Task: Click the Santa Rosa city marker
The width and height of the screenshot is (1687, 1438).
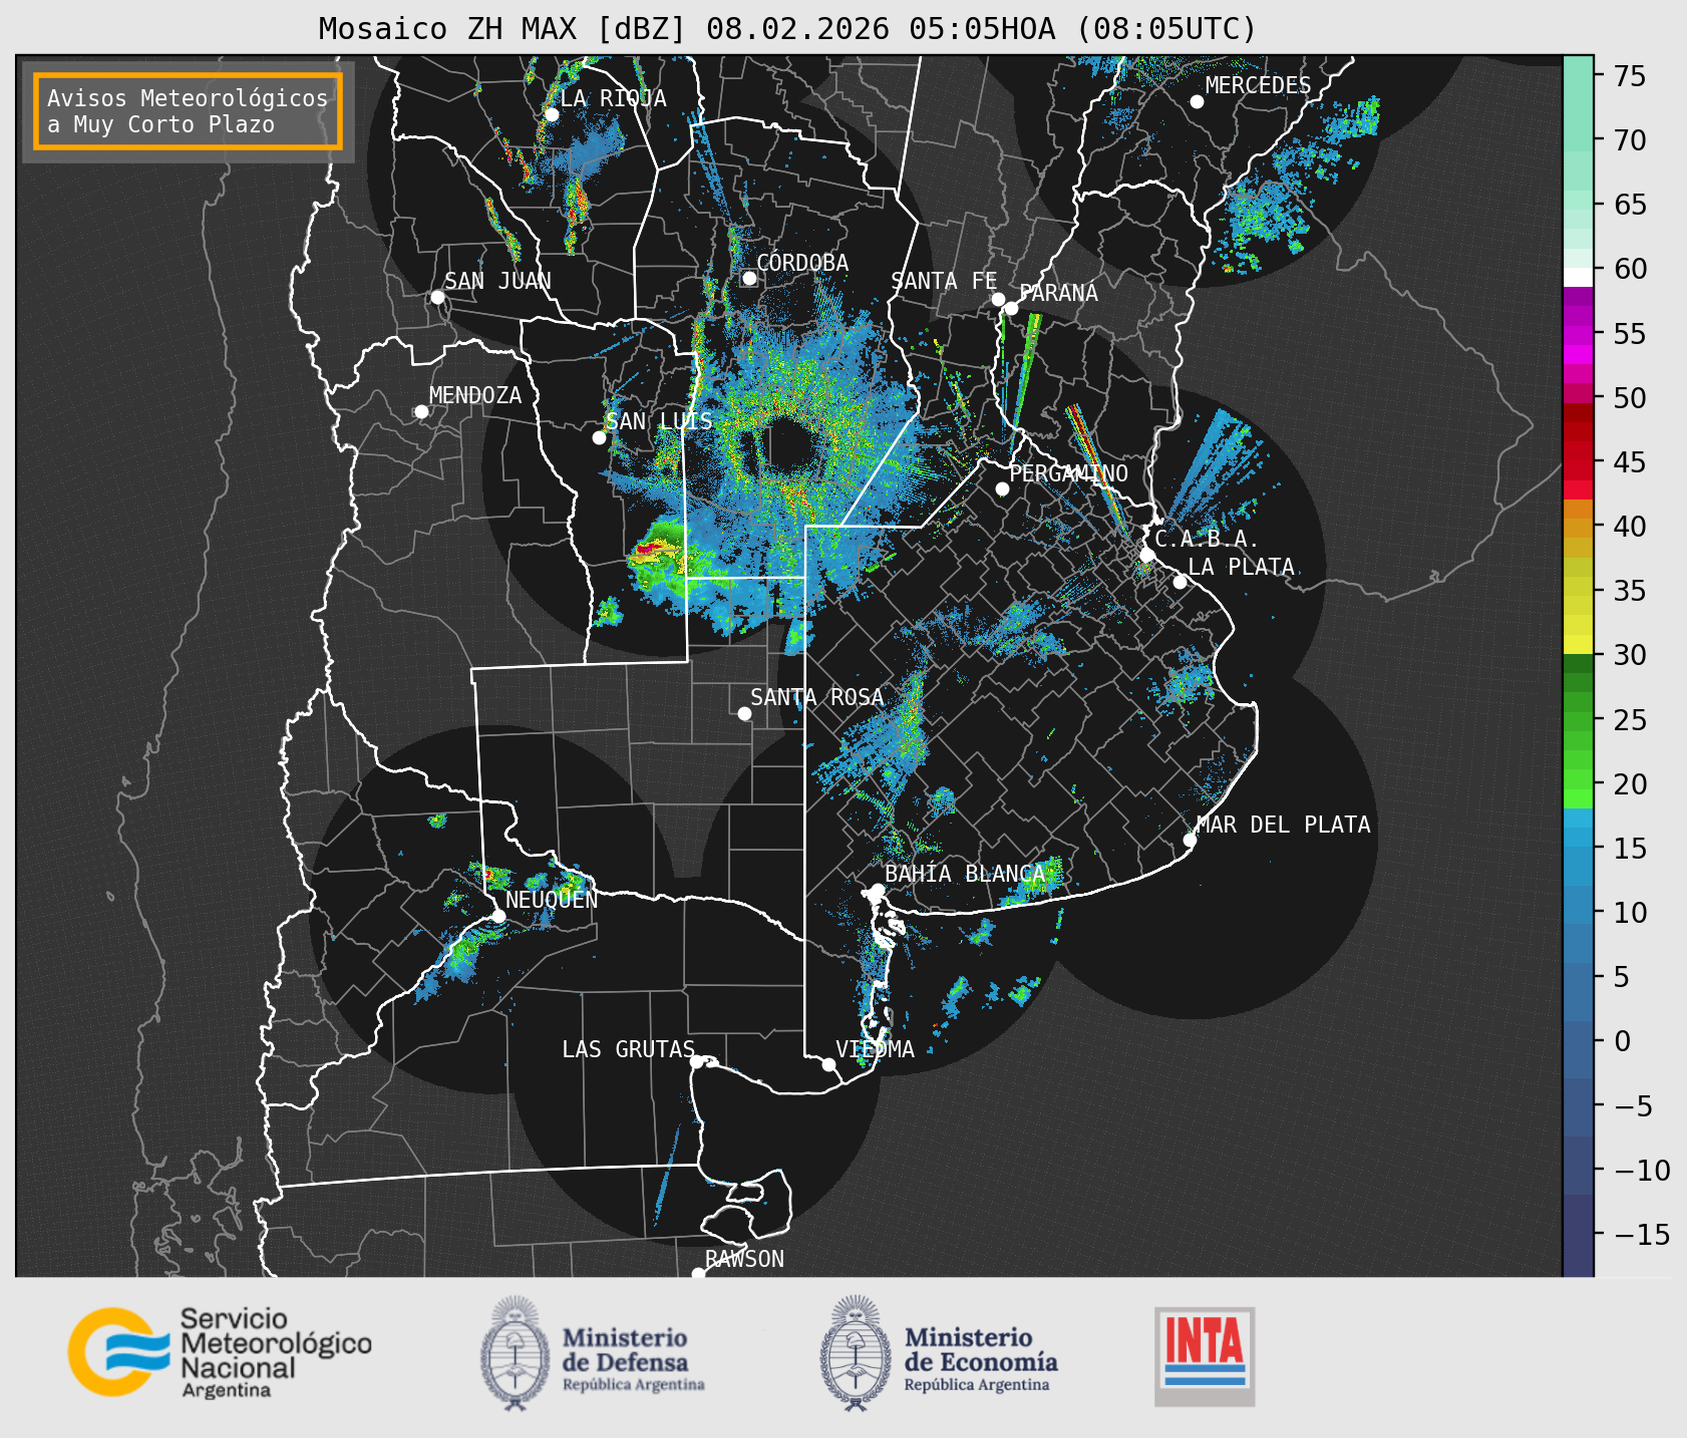Action: [744, 713]
